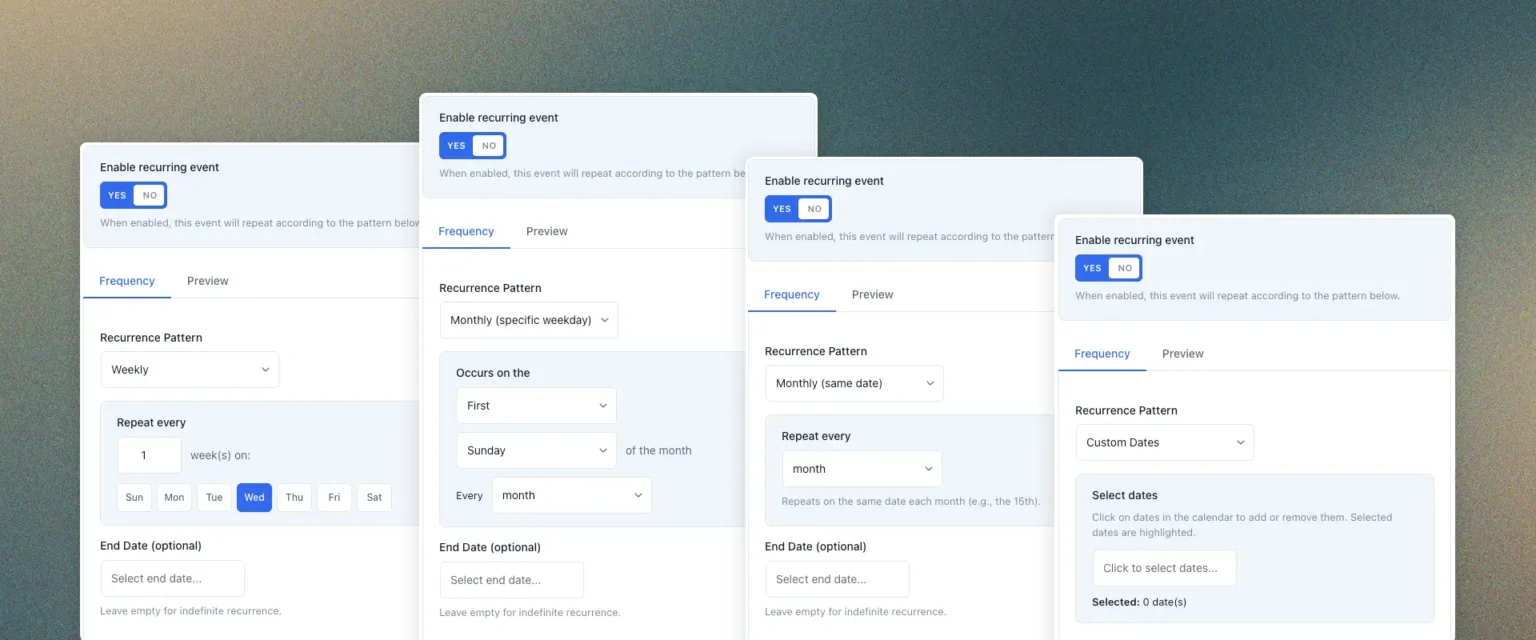This screenshot has width=1536, height=640.
Task: Toggle recurring event YES in Weekly panel
Action: pyautogui.click(x=118, y=195)
